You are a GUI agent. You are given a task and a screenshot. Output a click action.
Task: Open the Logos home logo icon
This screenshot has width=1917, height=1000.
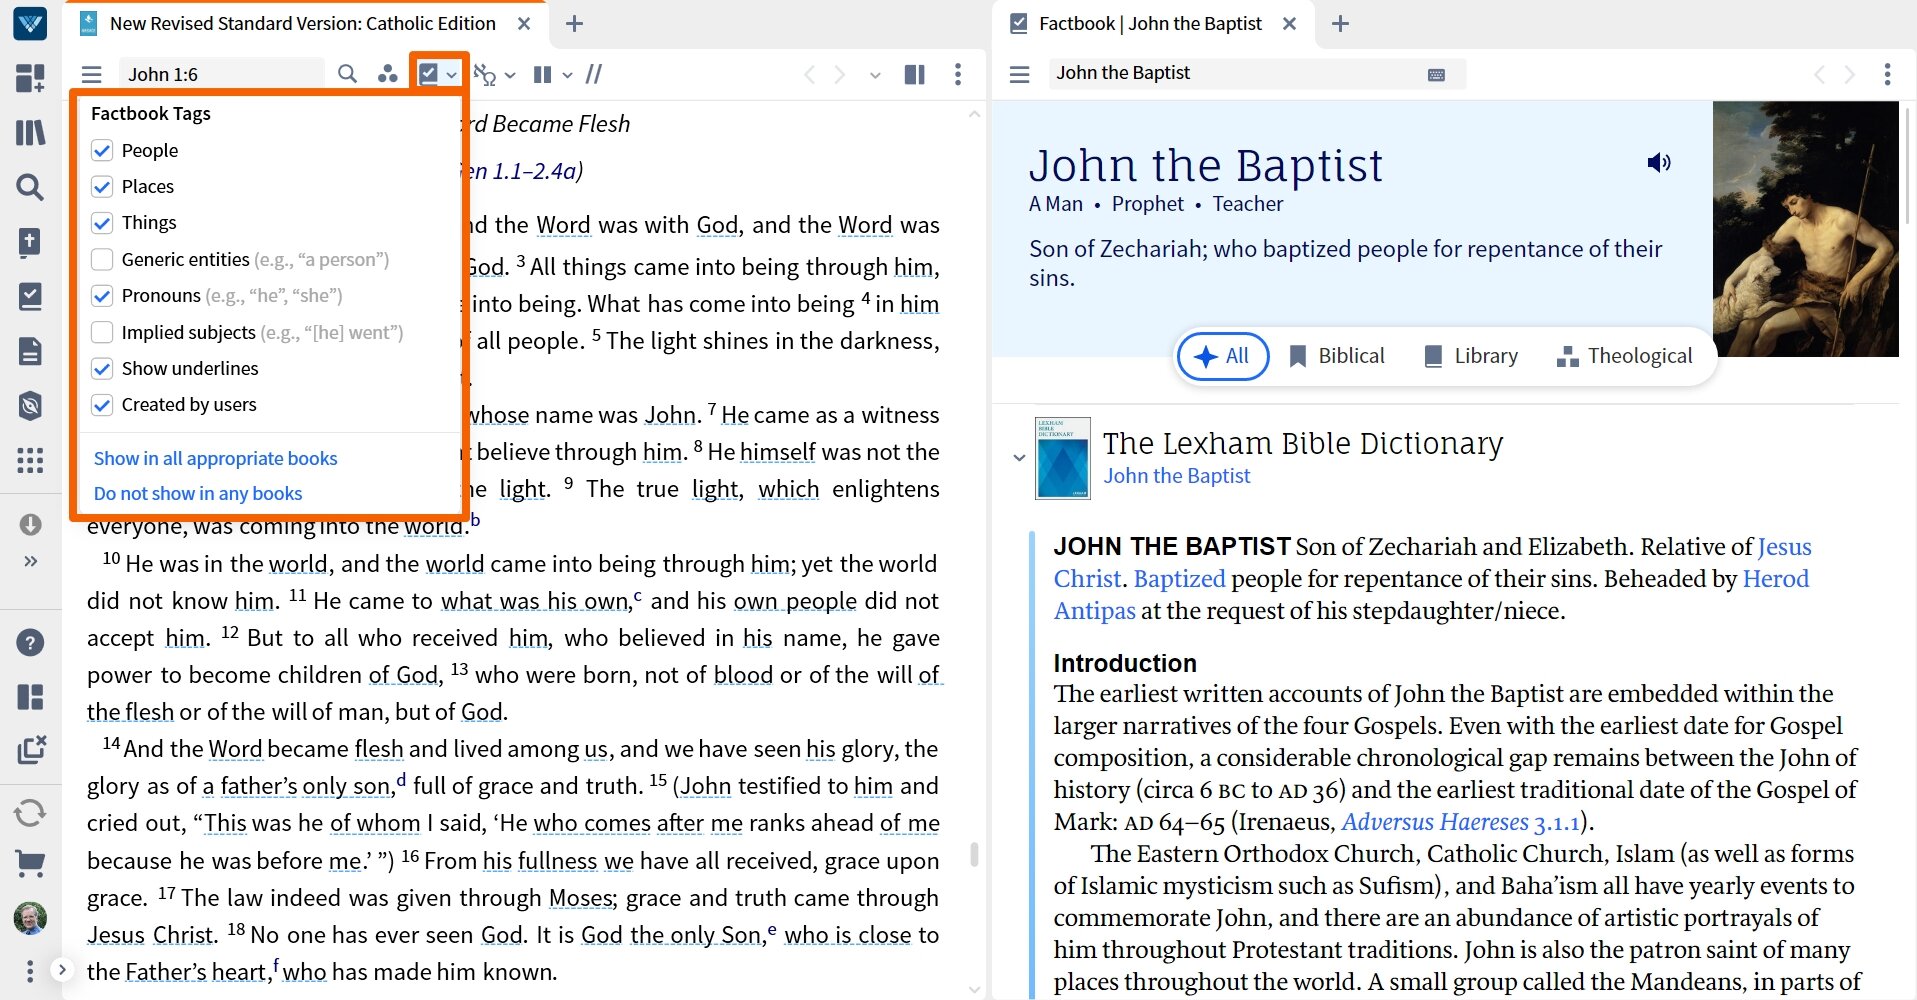pyautogui.click(x=30, y=22)
